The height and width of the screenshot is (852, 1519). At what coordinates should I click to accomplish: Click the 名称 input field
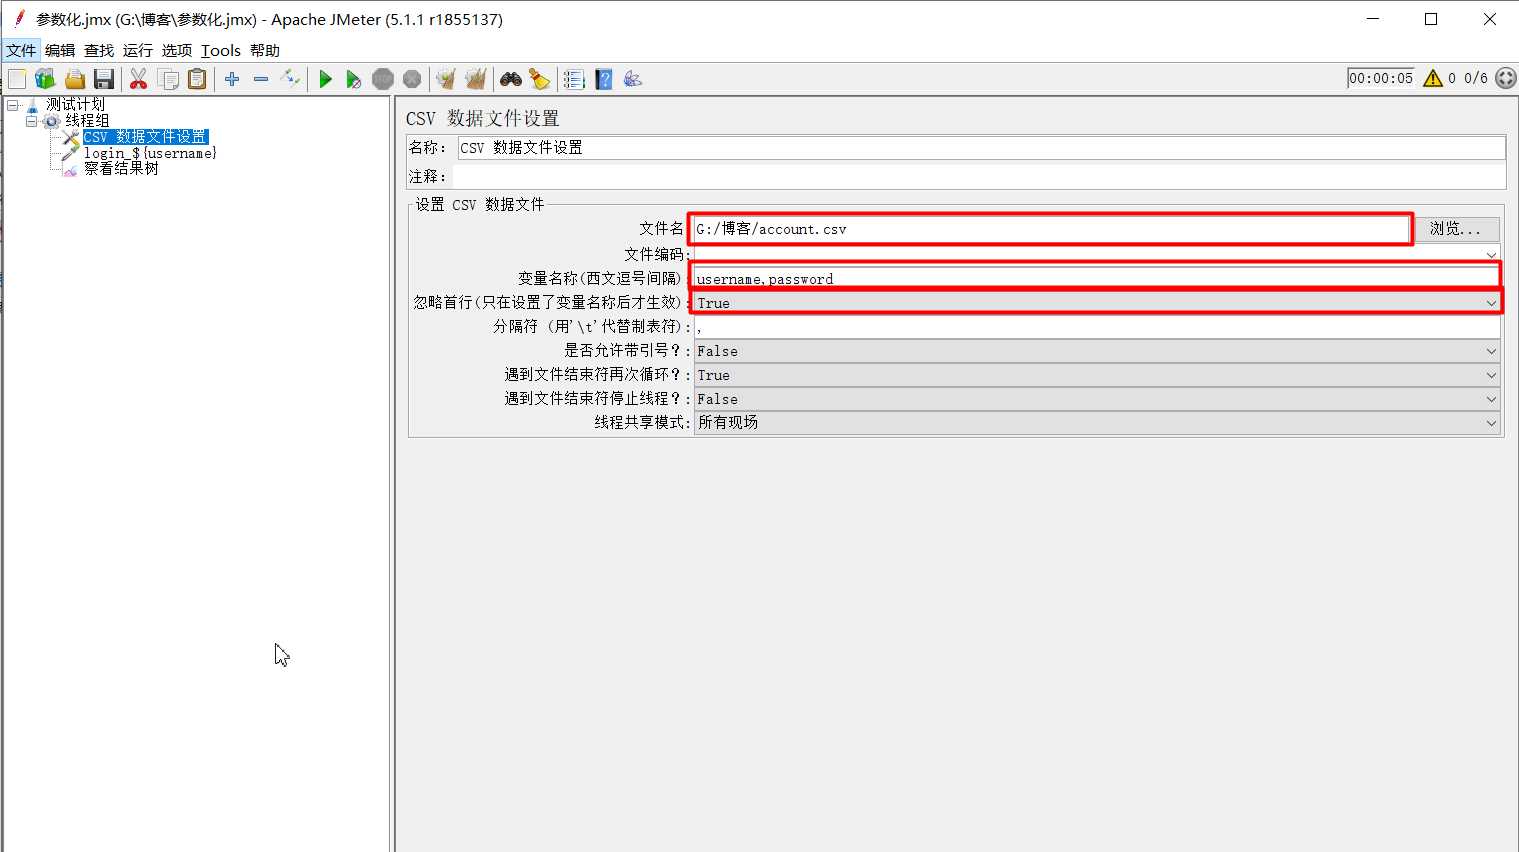981,147
